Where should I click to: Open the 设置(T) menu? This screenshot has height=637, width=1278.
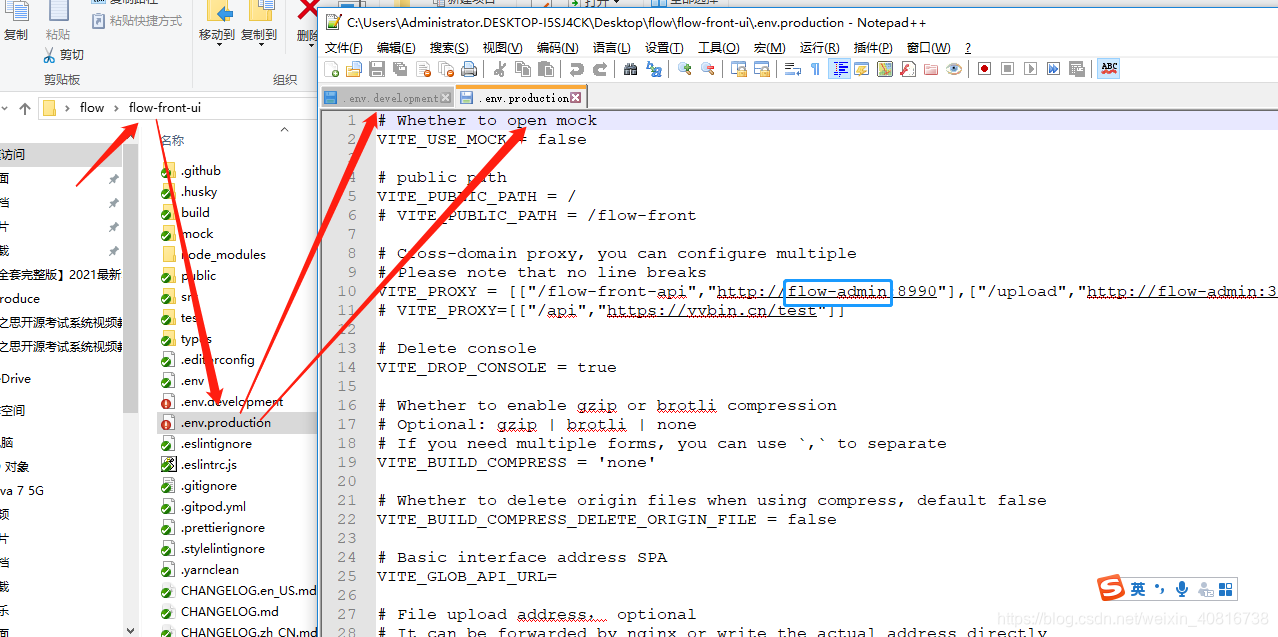(664, 47)
